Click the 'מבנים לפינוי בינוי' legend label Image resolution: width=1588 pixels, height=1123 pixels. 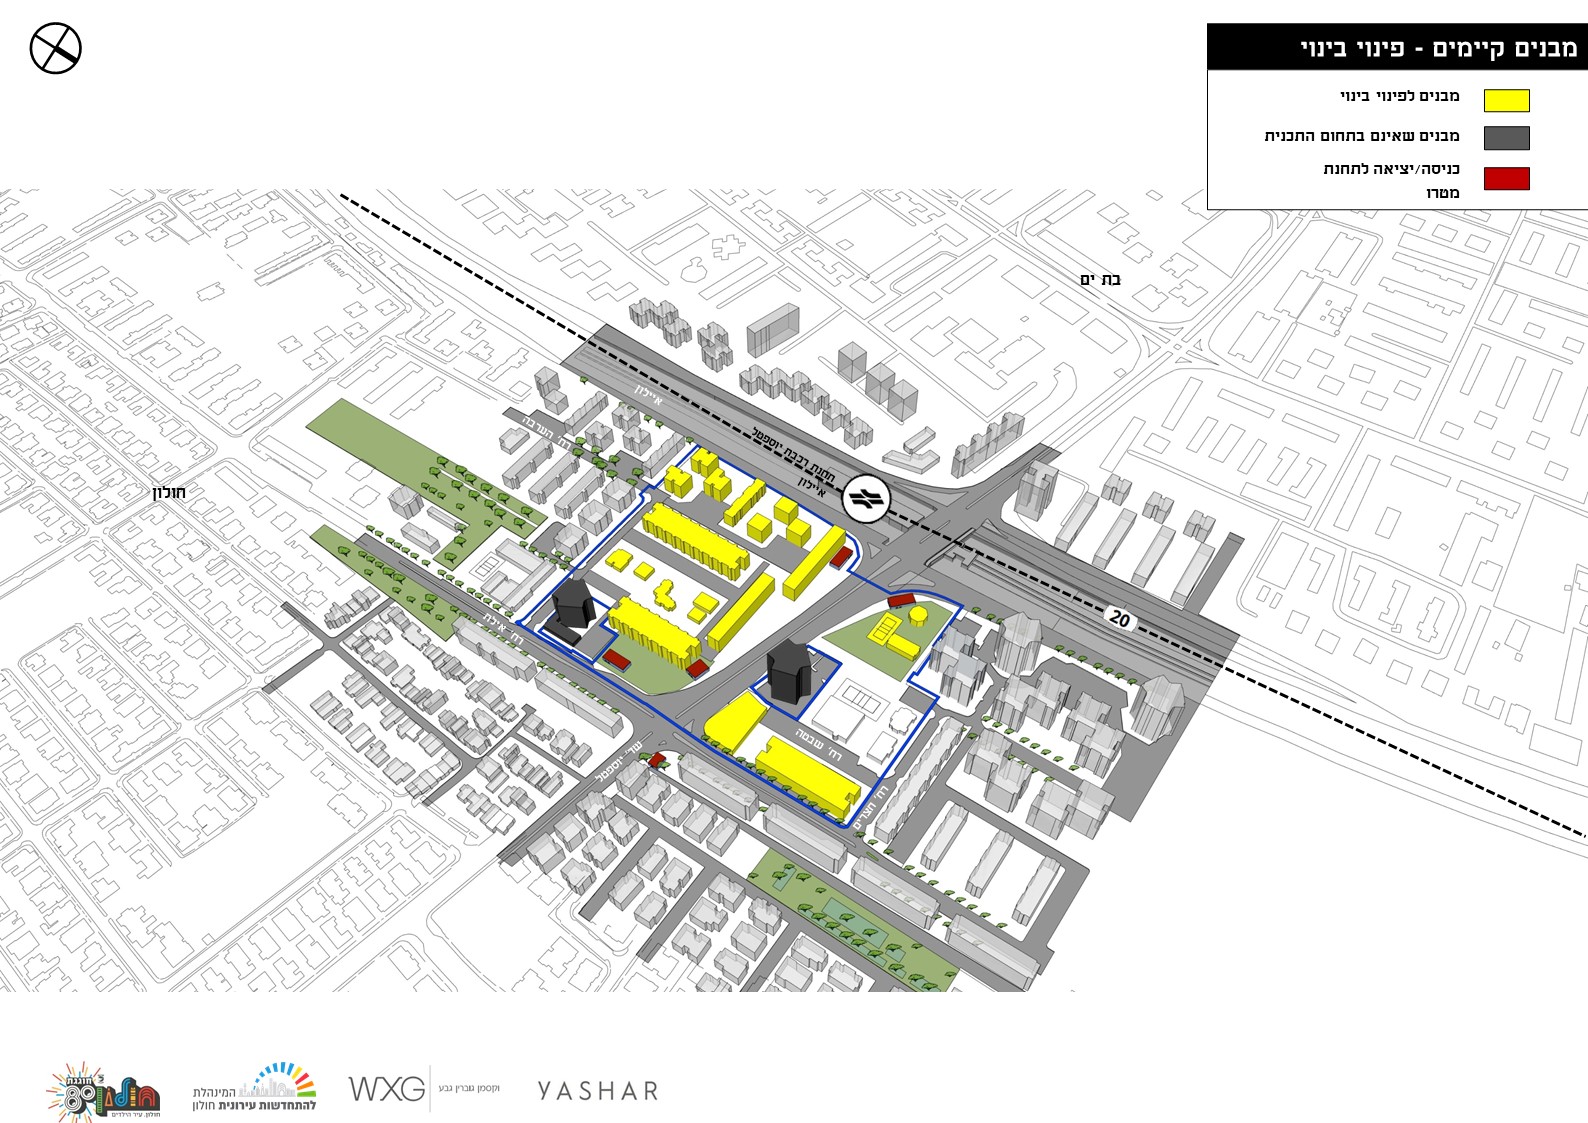pyautogui.click(x=1399, y=96)
